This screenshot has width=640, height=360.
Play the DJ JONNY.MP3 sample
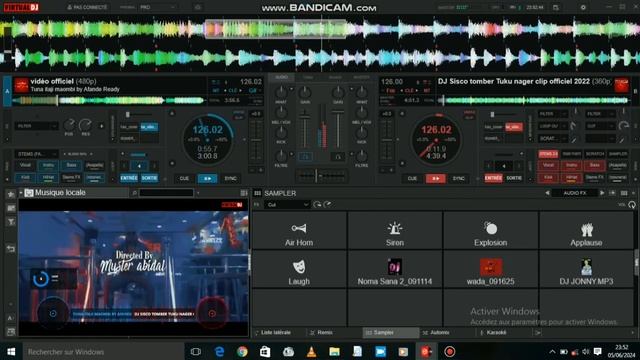point(586,269)
